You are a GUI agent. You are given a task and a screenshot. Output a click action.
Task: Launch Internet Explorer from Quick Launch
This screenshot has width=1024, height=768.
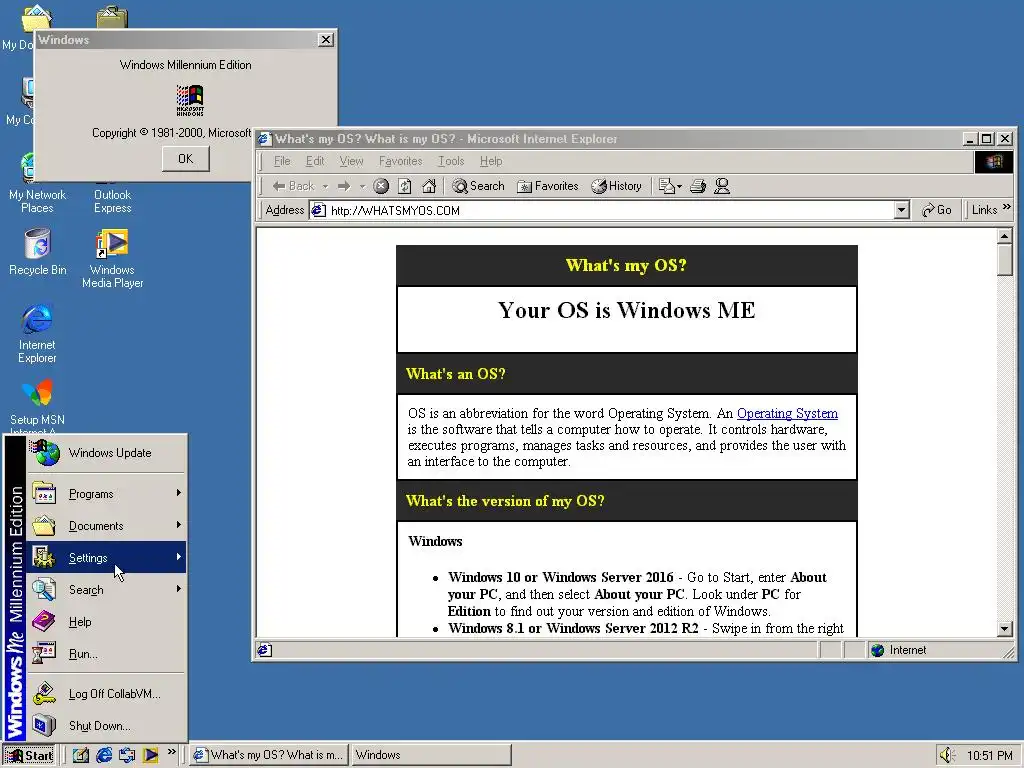(x=104, y=755)
